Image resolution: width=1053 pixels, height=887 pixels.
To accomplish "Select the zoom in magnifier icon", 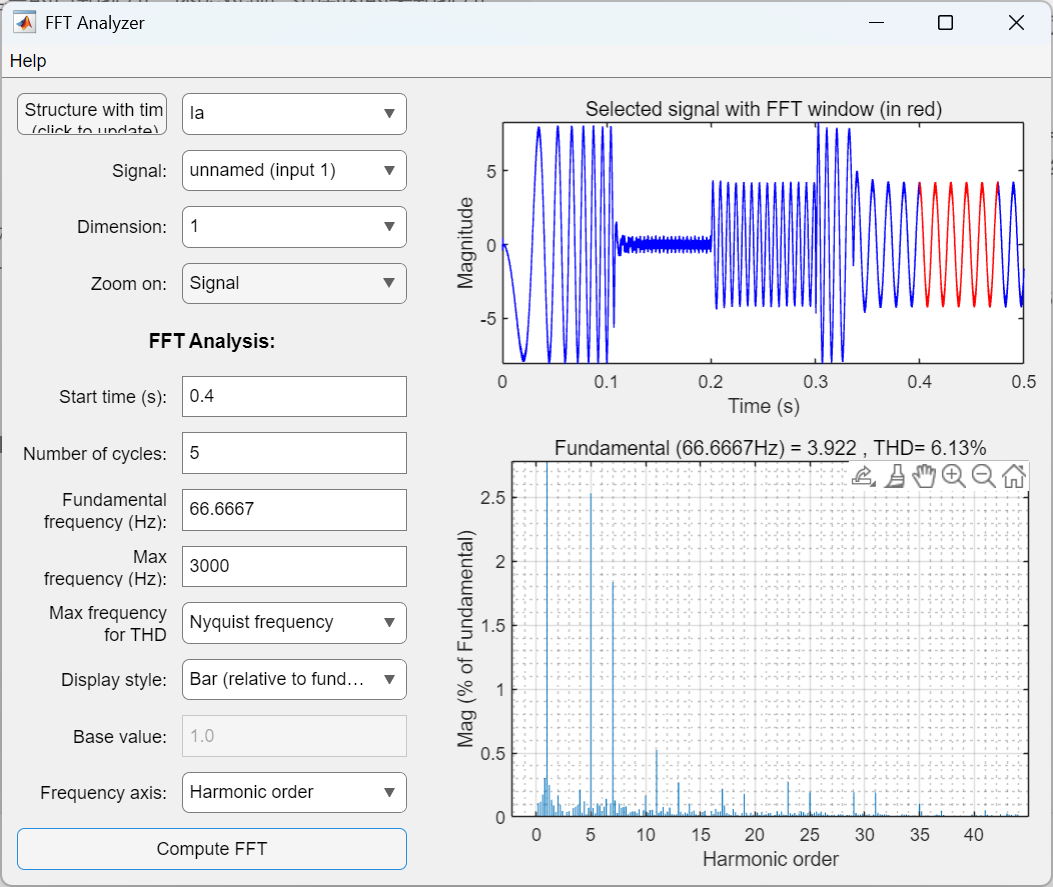I will 954,475.
